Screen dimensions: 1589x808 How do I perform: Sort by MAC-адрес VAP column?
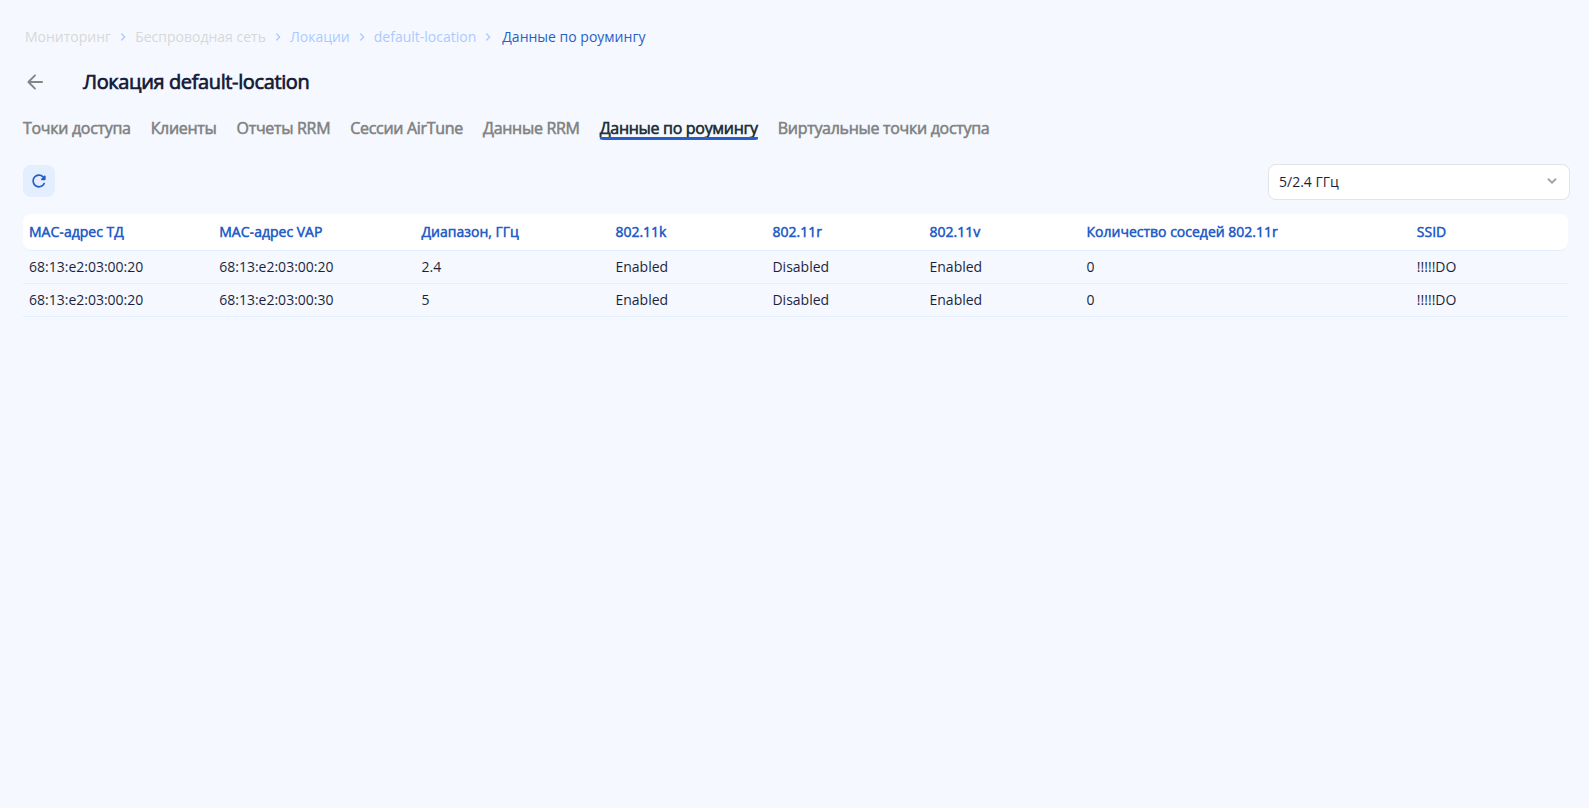click(271, 232)
